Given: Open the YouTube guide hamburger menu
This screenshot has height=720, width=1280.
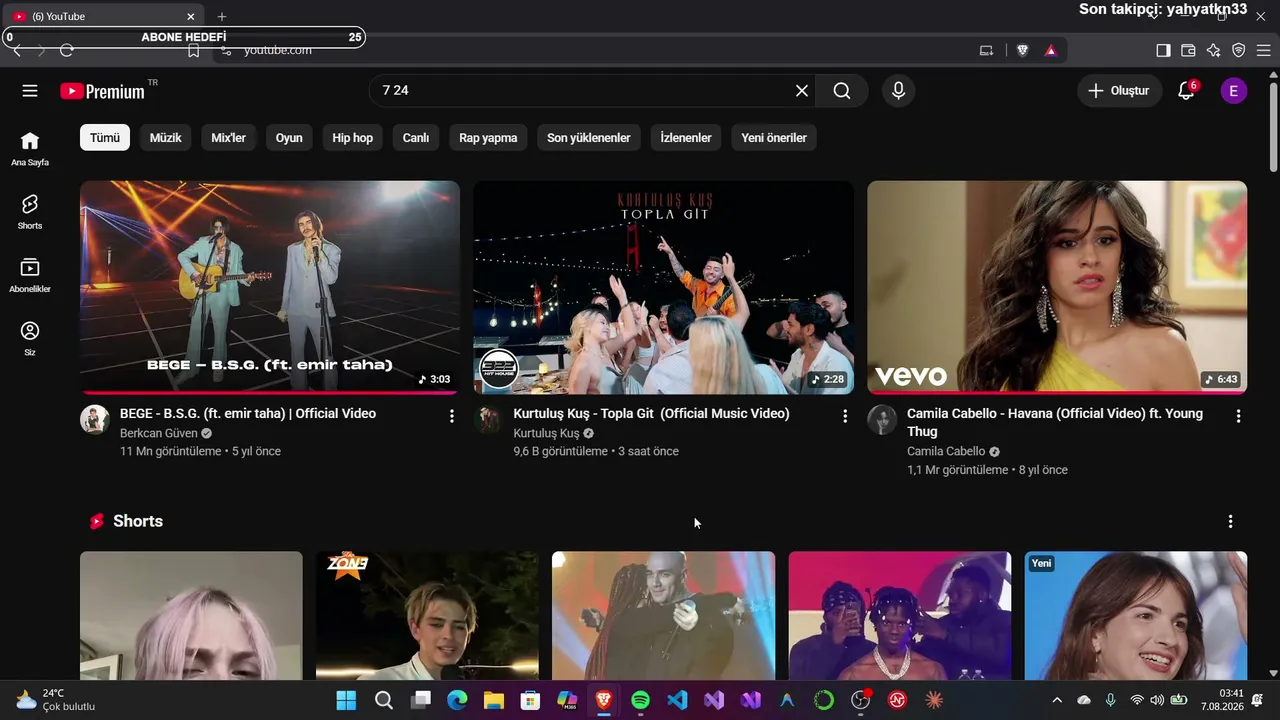Looking at the screenshot, I should point(30,91).
